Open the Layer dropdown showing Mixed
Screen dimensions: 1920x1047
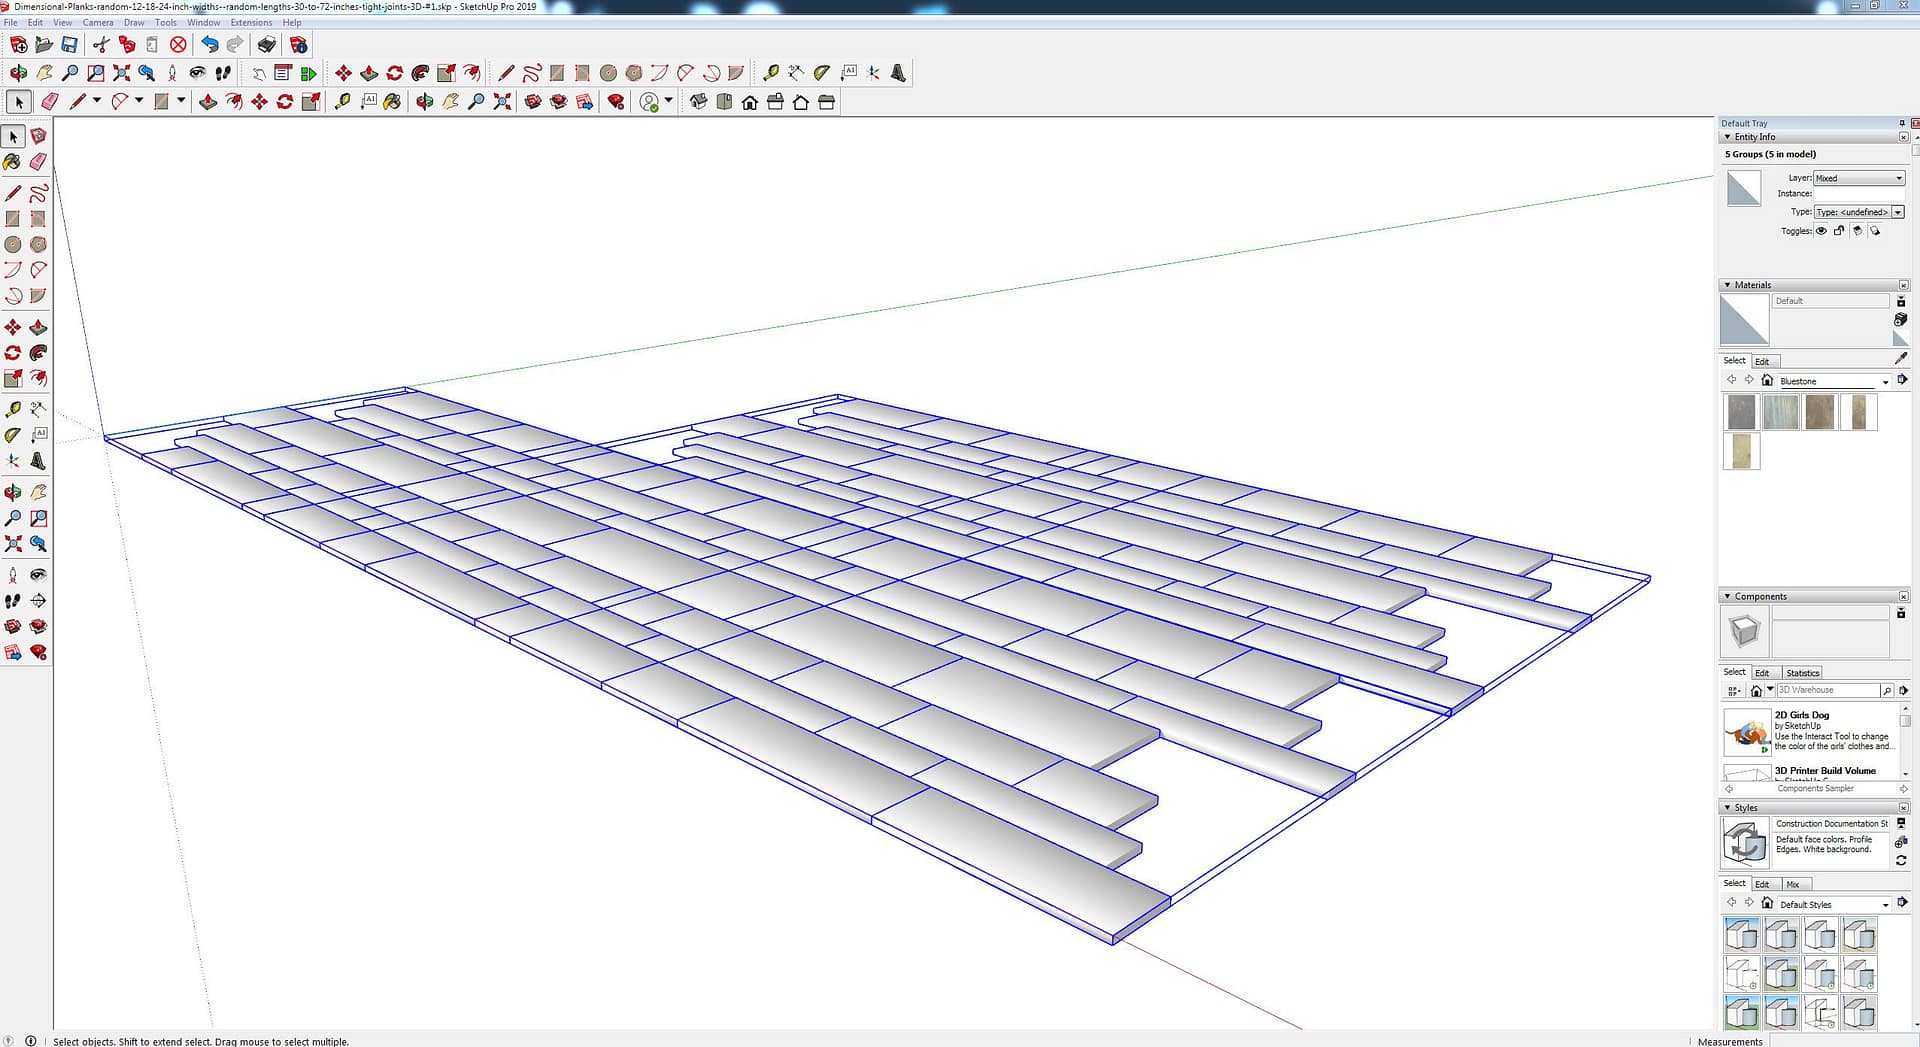tap(1859, 178)
